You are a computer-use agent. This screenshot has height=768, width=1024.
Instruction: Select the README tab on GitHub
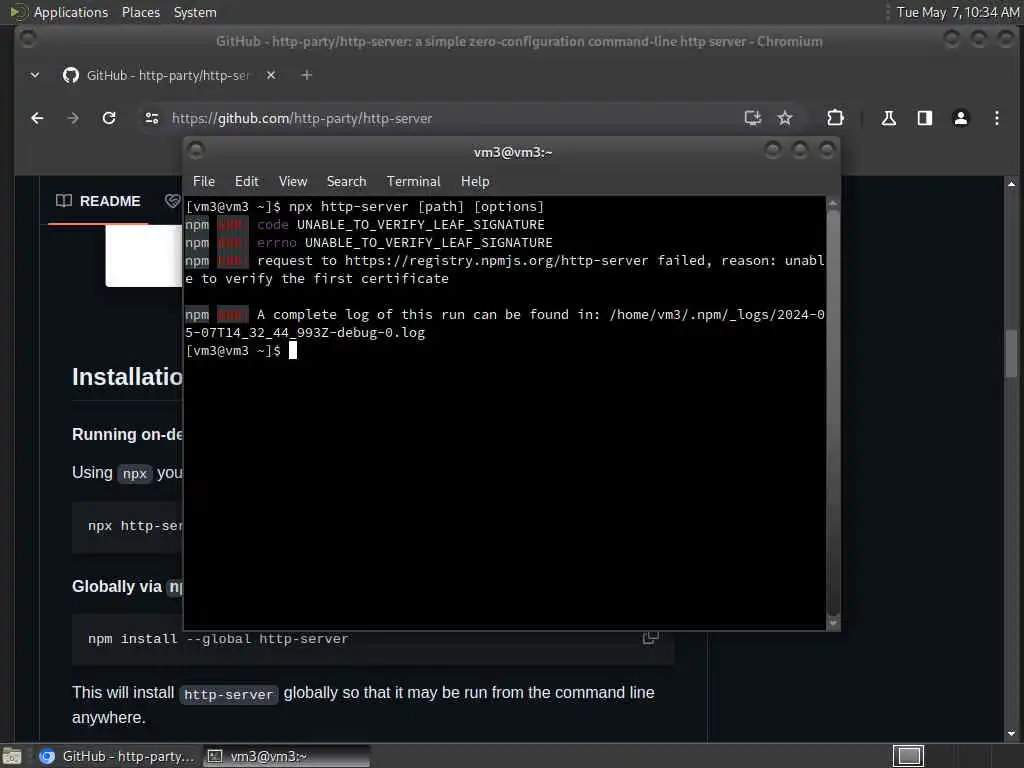[98, 201]
